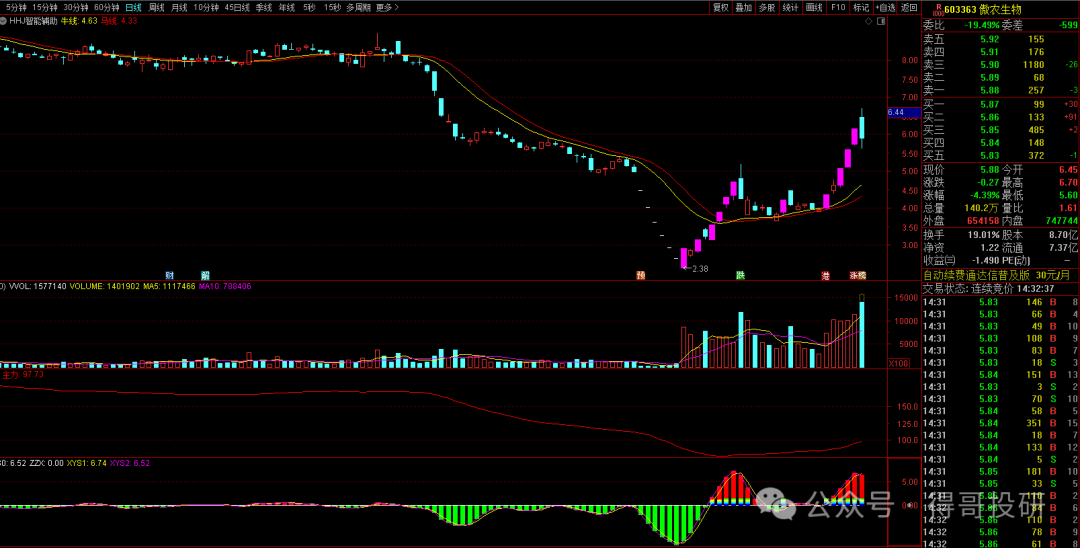Select the 日线 daily chart tab
Screen dimensions: 1080x548
[x=134, y=8]
